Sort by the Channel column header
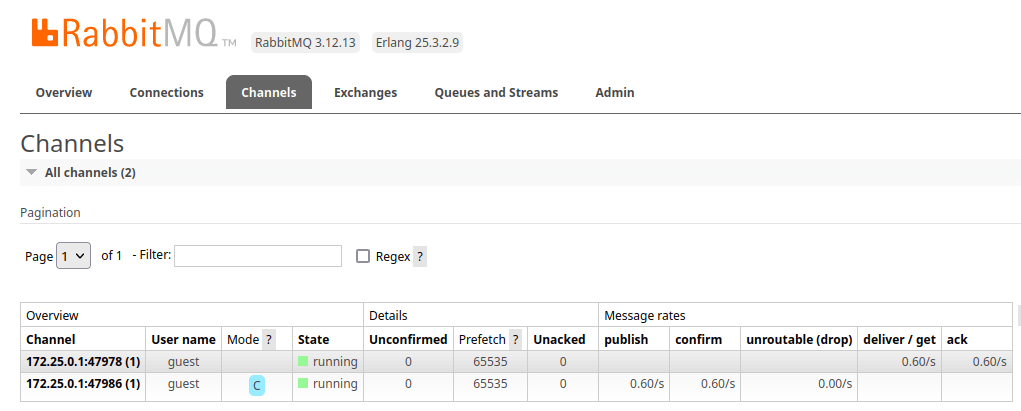The width and height of the screenshot is (1021, 411). (x=51, y=339)
